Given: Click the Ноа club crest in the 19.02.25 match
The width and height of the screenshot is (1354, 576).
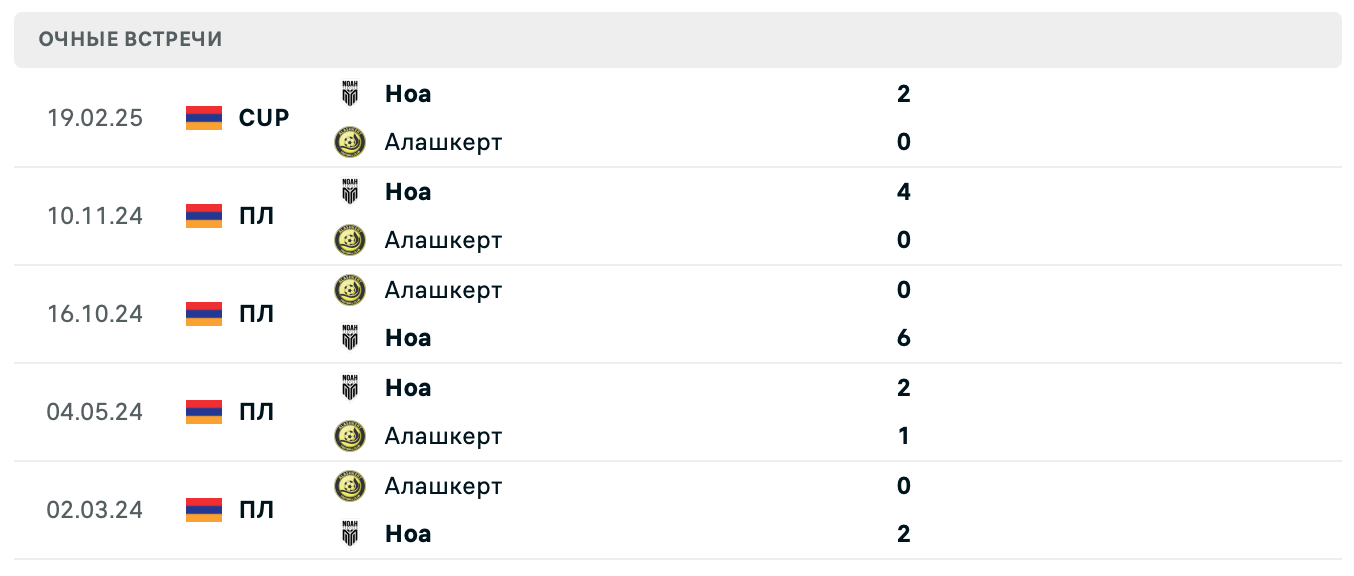Looking at the screenshot, I should (350, 94).
